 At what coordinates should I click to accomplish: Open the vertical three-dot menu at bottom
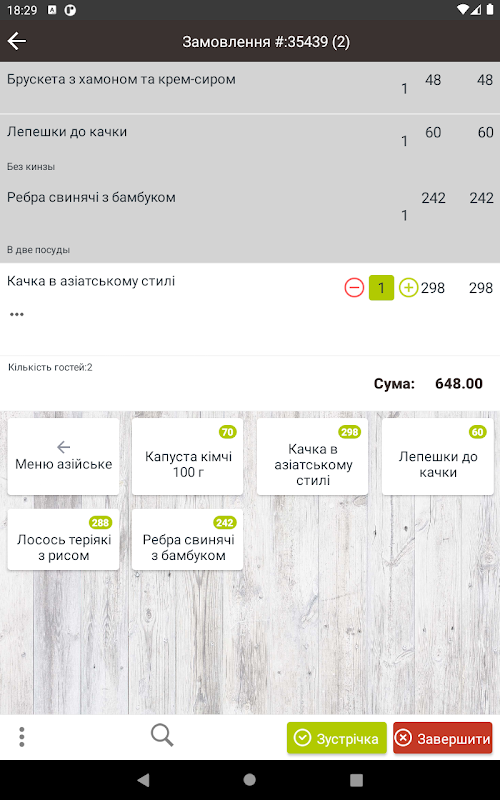tap(21, 737)
